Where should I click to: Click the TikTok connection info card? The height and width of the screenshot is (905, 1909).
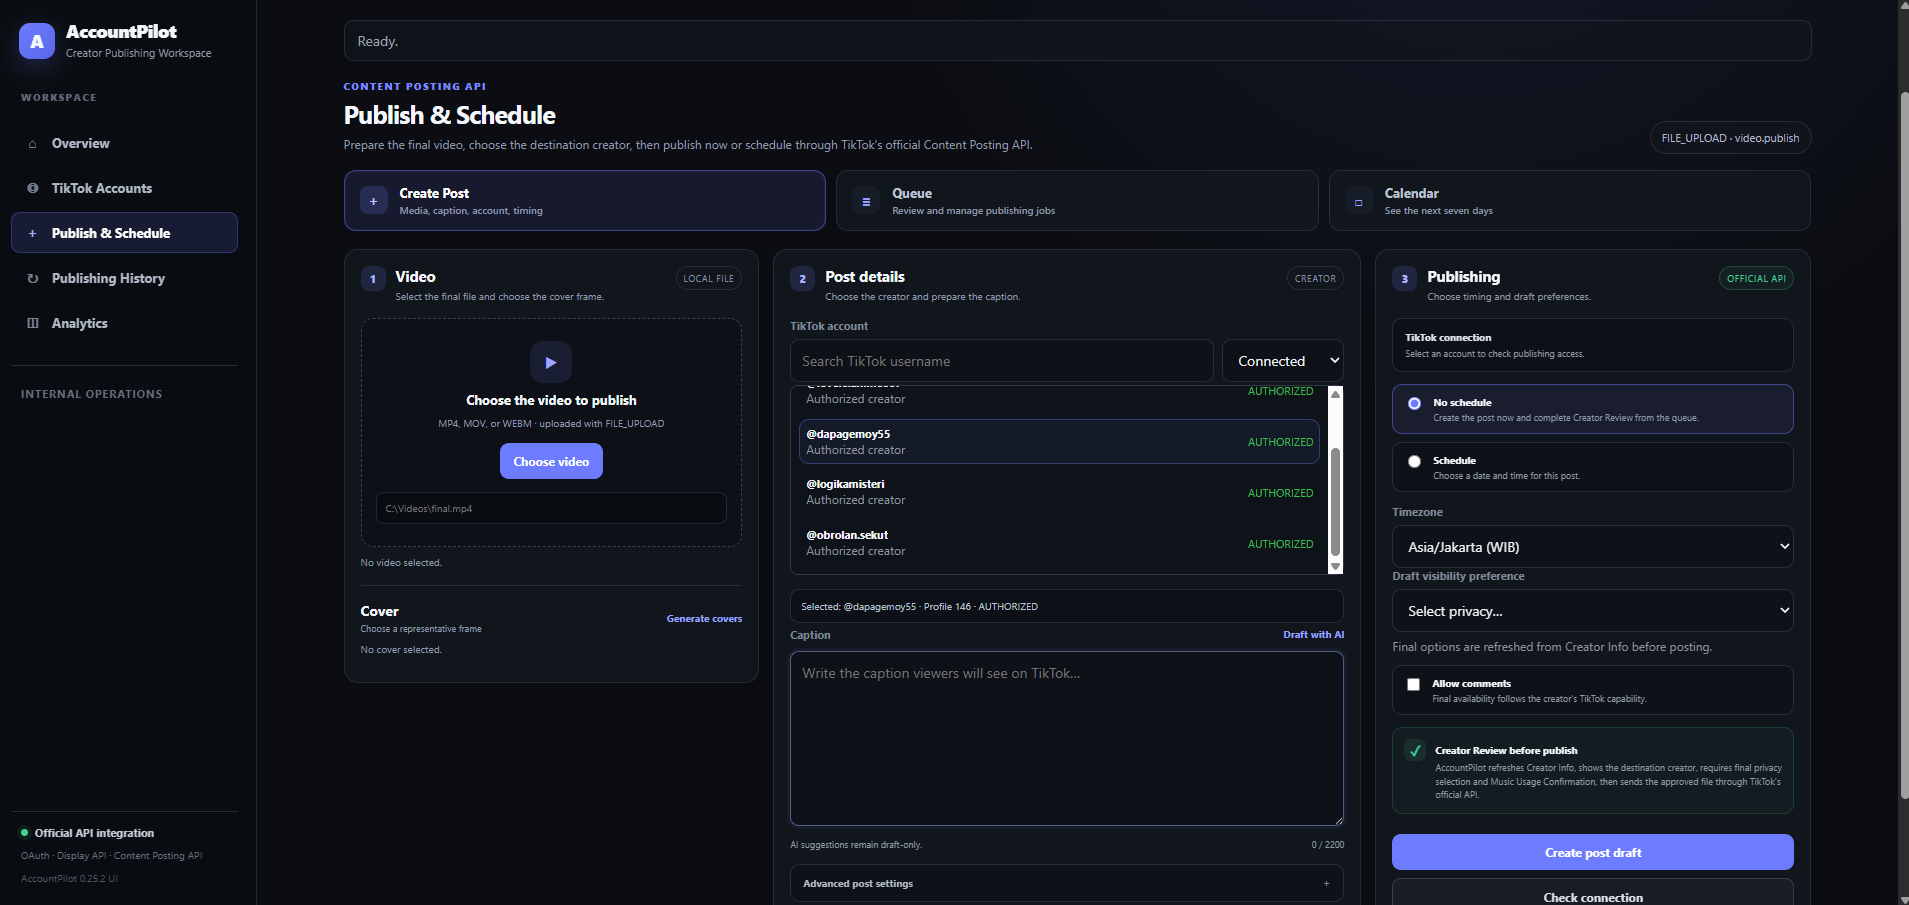pyautogui.click(x=1592, y=345)
